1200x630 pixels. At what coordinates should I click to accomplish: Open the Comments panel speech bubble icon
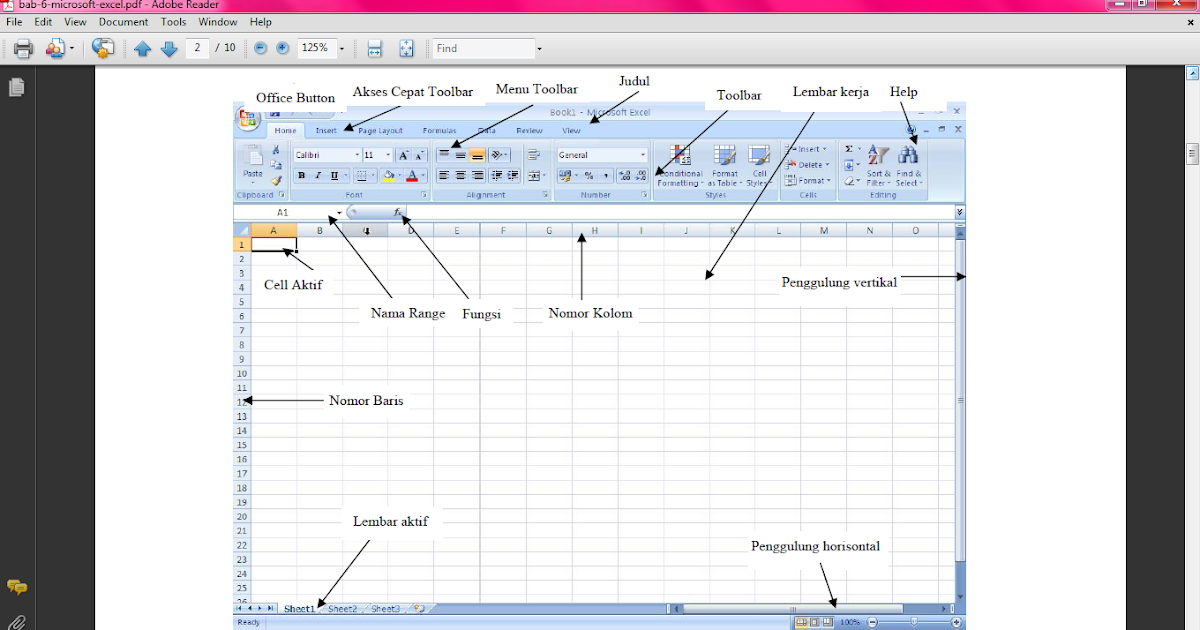click(x=16, y=587)
